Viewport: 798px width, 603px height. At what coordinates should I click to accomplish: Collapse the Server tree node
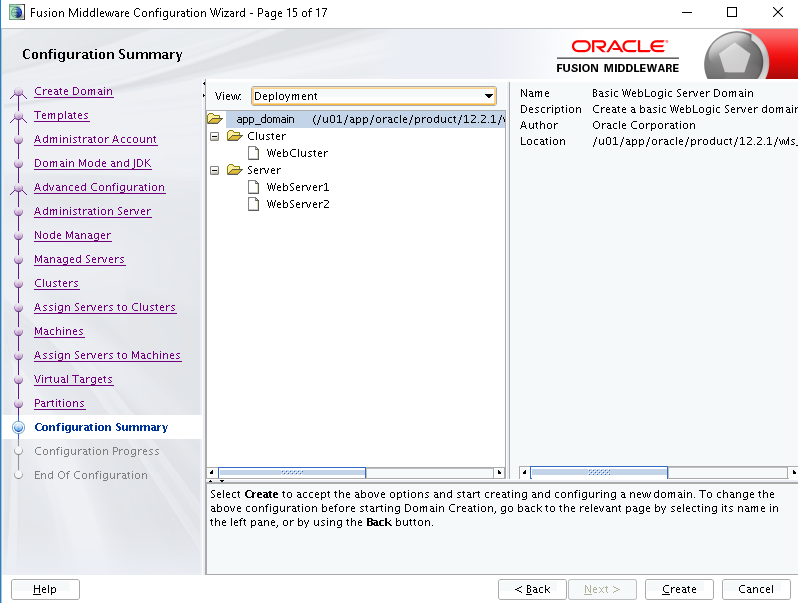click(215, 170)
